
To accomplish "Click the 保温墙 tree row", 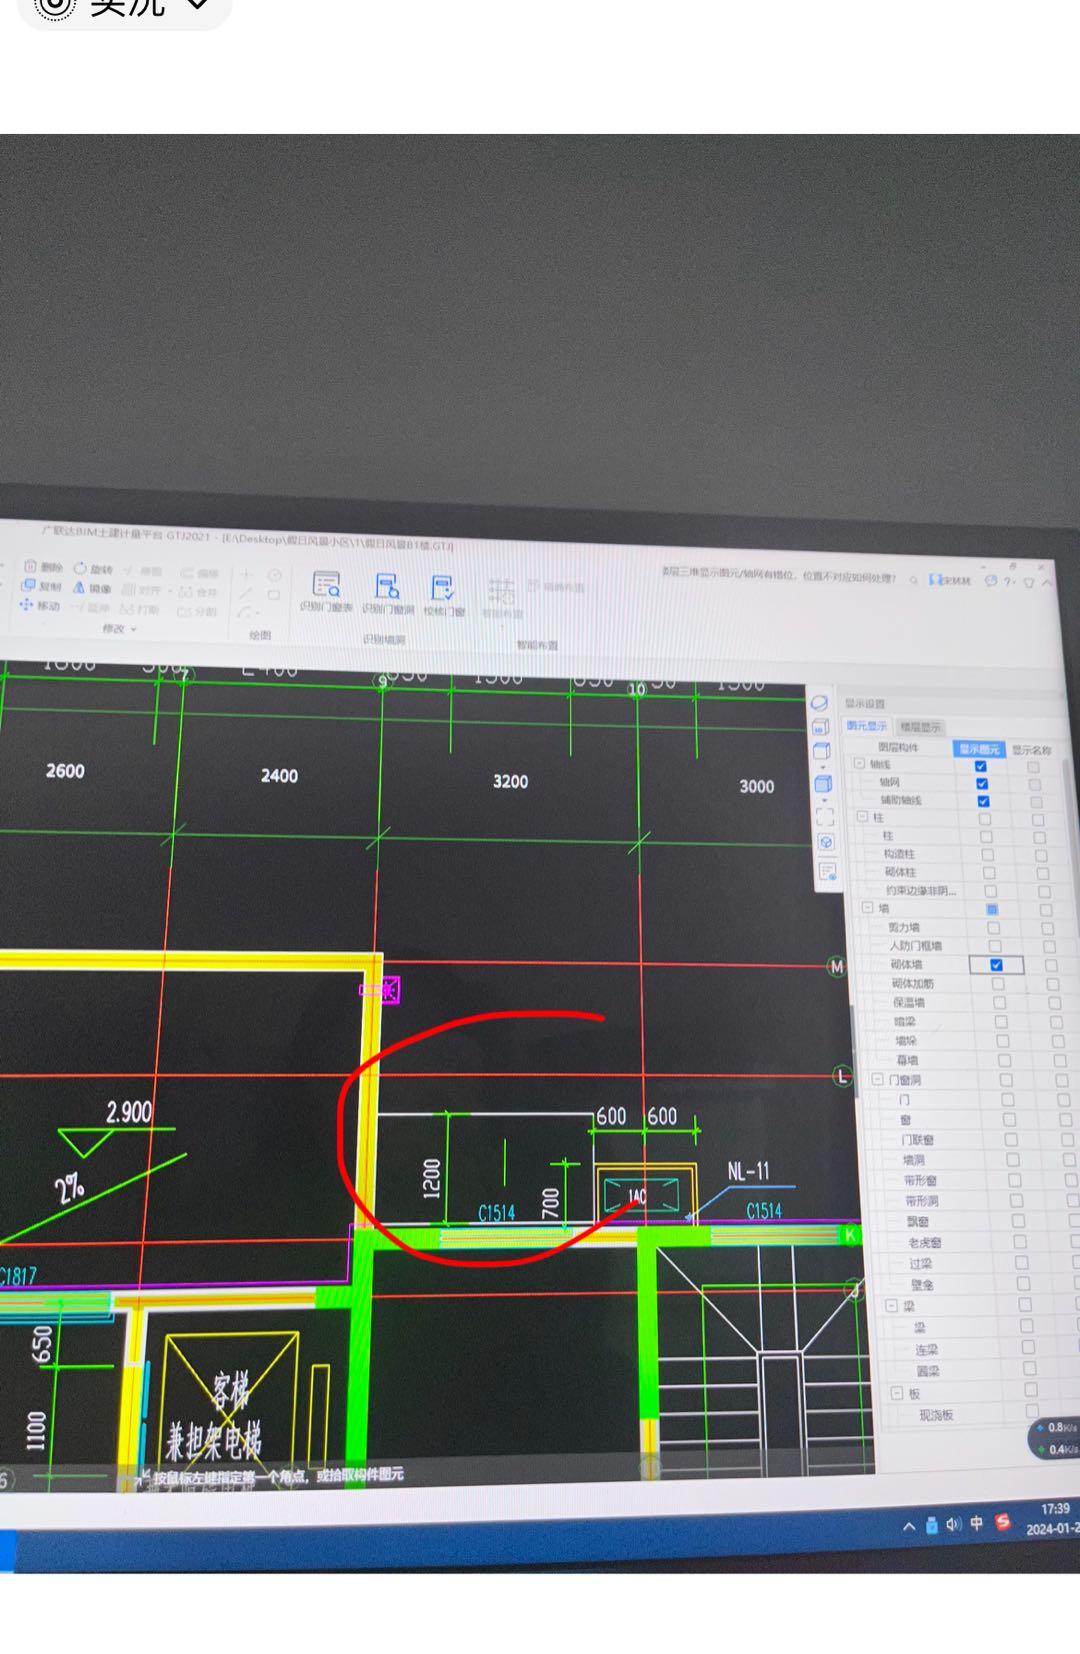I will [909, 1002].
